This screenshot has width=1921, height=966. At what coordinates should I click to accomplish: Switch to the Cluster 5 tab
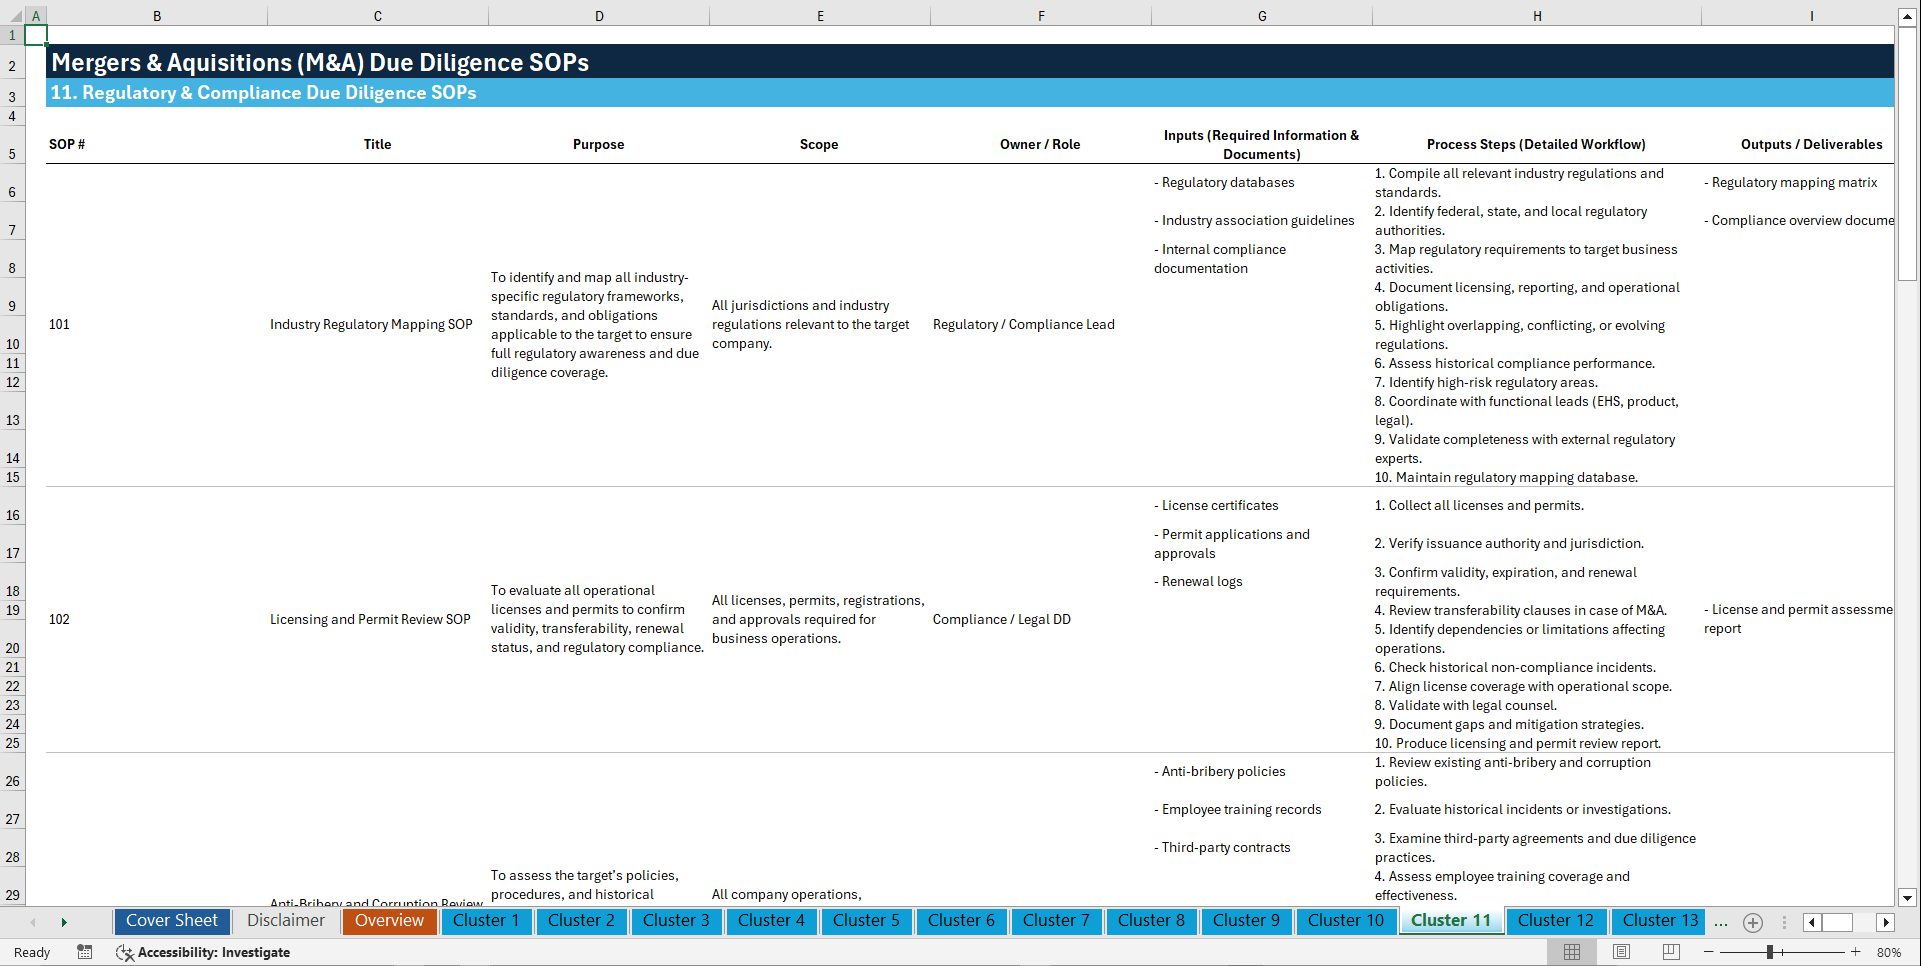point(866,921)
